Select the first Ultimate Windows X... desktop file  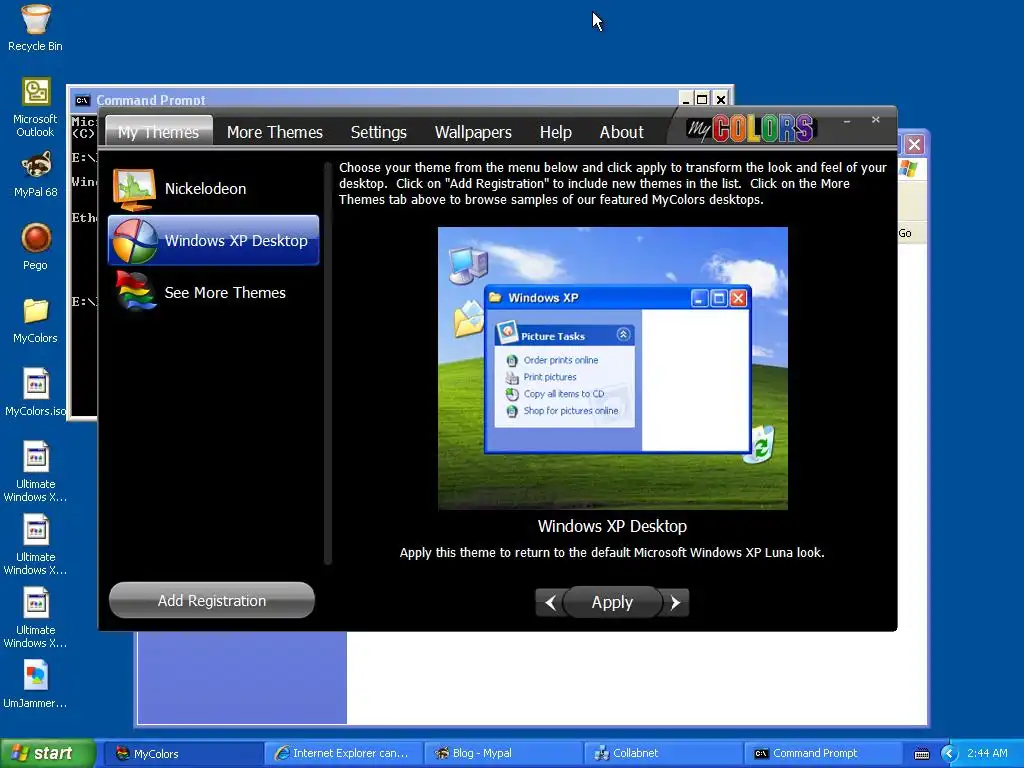(x=36, y=456)
